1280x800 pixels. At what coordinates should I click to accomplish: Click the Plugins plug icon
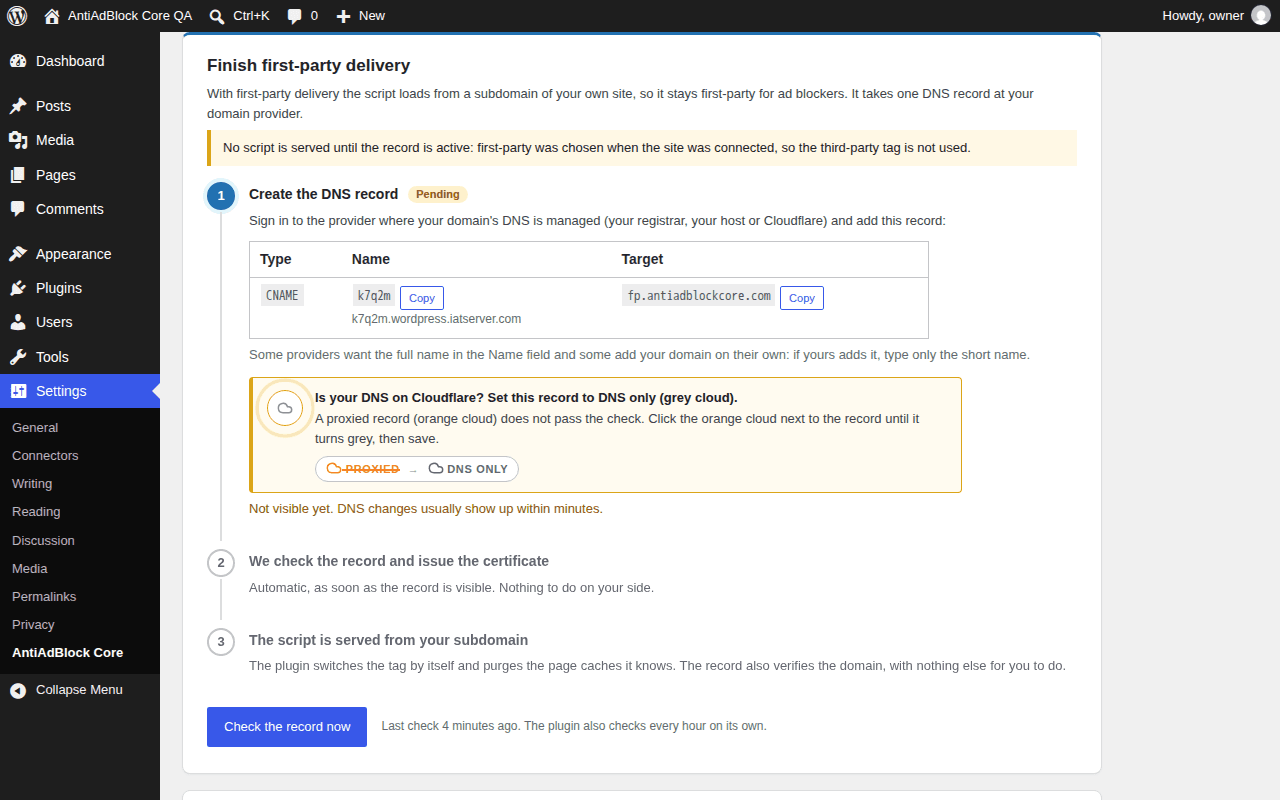pos(18,288)
